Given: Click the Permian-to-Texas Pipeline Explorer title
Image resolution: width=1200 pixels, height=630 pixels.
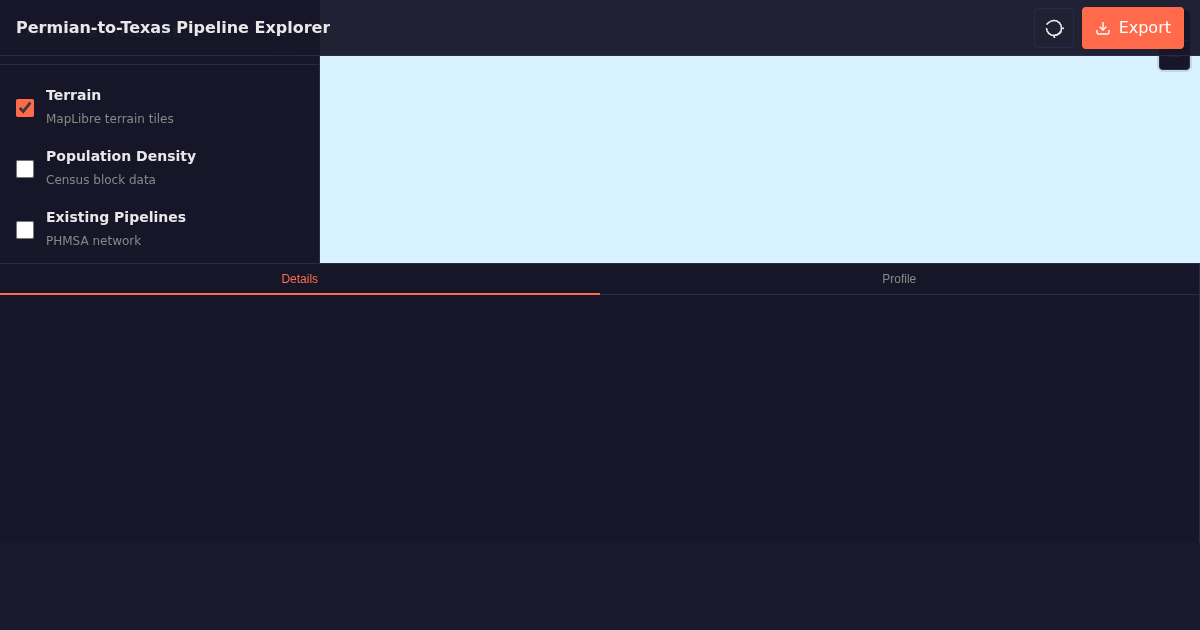Looking at the screenshot, I should pyautogui.click(x=173, y=28).
